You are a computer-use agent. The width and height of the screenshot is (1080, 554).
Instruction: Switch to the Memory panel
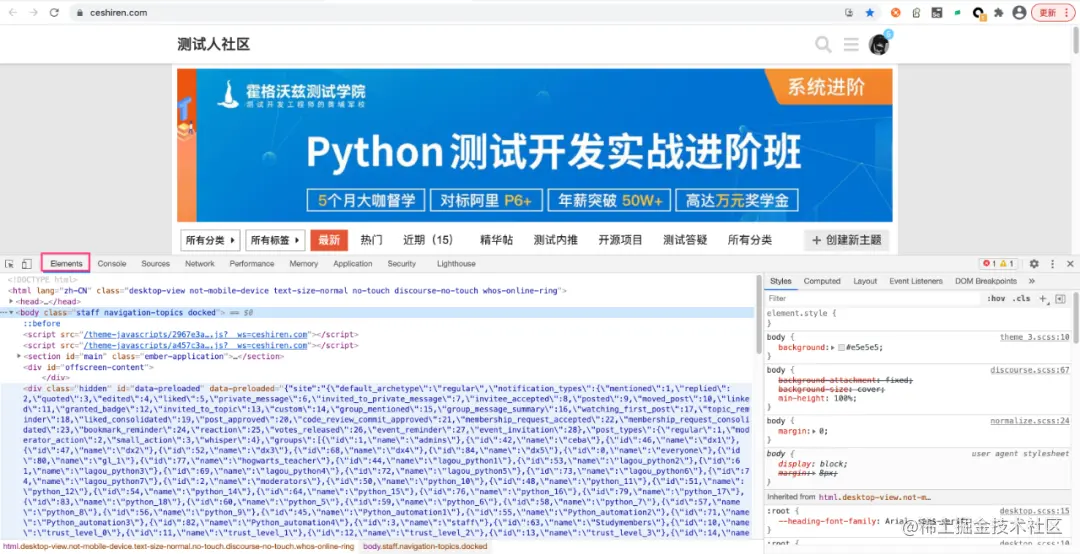(x=304, y=264)
